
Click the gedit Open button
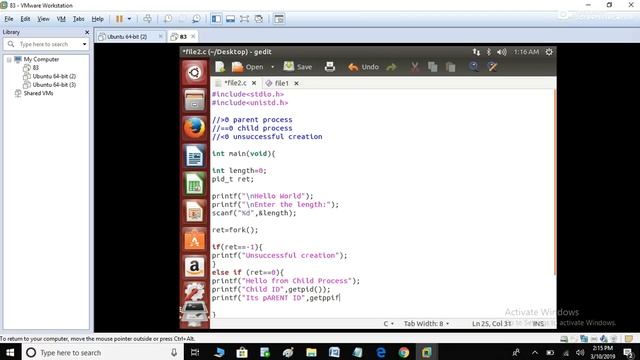tap(247, 67)
